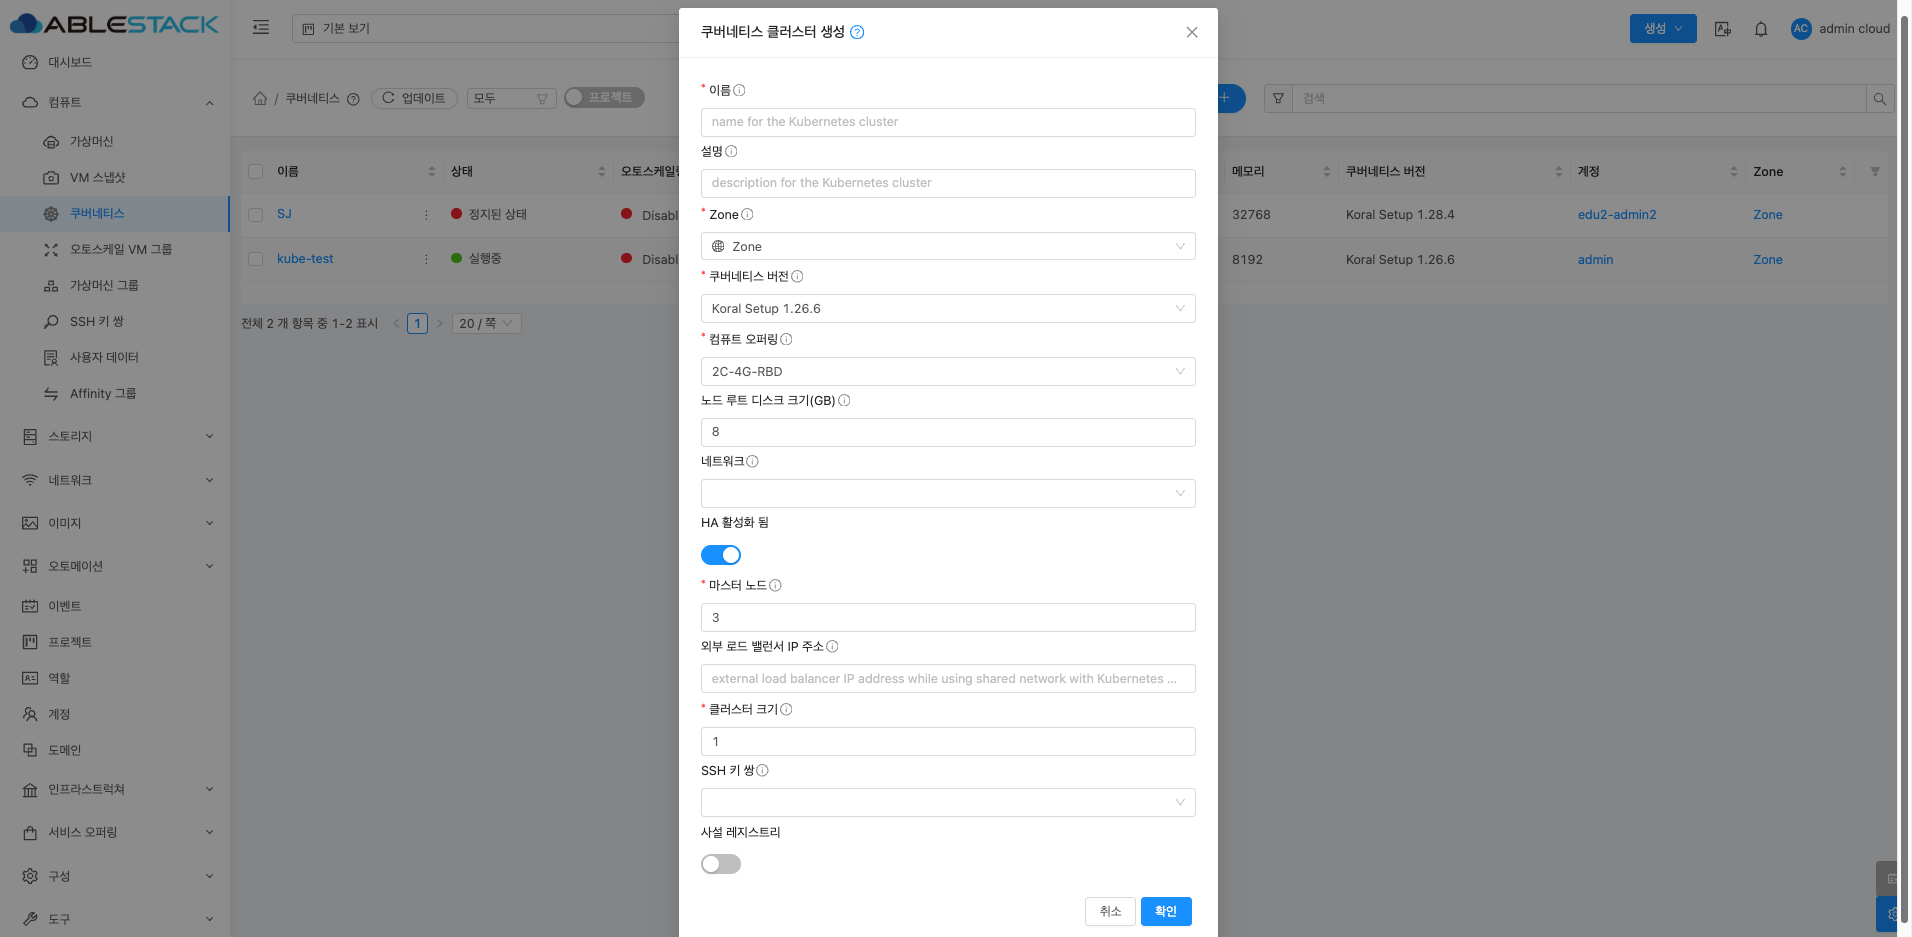Image resolution: width=1912 pixels, height=937 pixels.
Task: Open the 생성 dropdown button
Action: (x=1663, y=28)
